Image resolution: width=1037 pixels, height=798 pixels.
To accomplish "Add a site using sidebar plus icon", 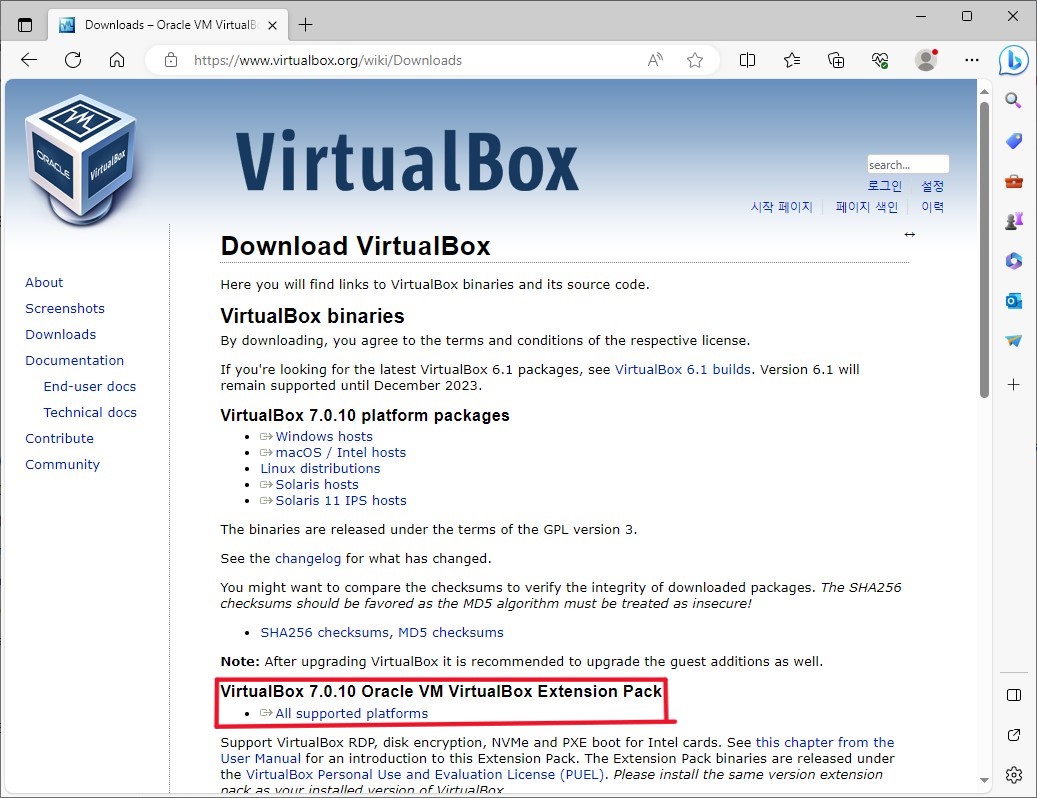I will [1013, 384].
